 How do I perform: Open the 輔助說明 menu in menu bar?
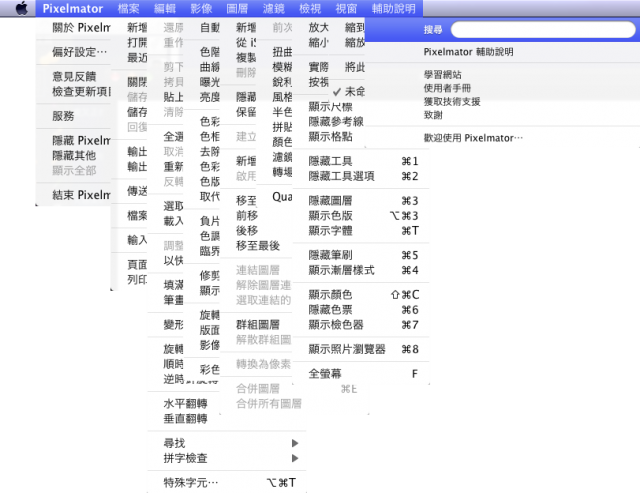393,9
